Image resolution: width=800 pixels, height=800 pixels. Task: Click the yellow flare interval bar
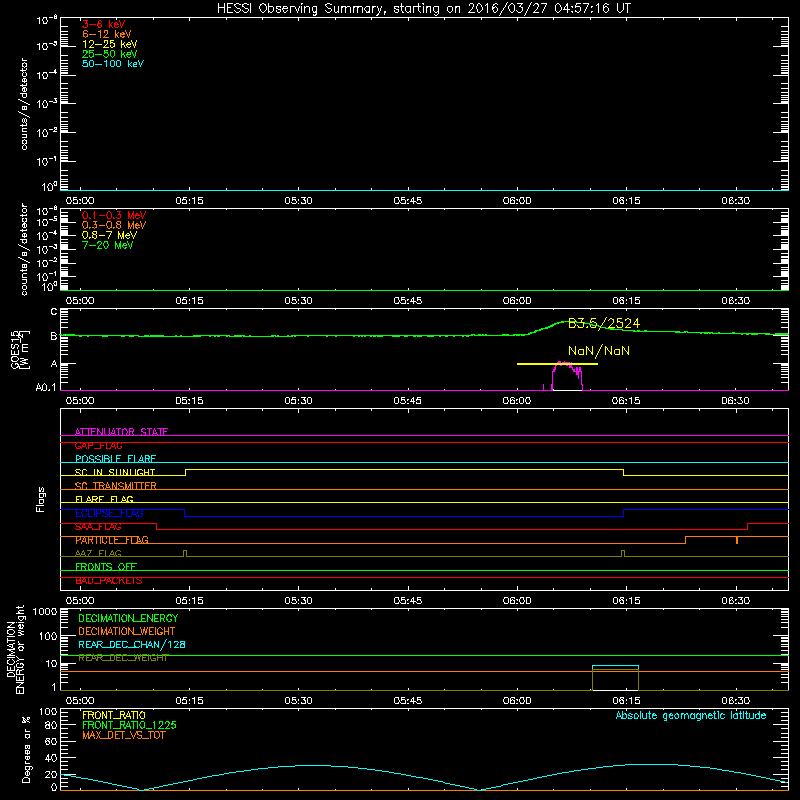point(557,364)
